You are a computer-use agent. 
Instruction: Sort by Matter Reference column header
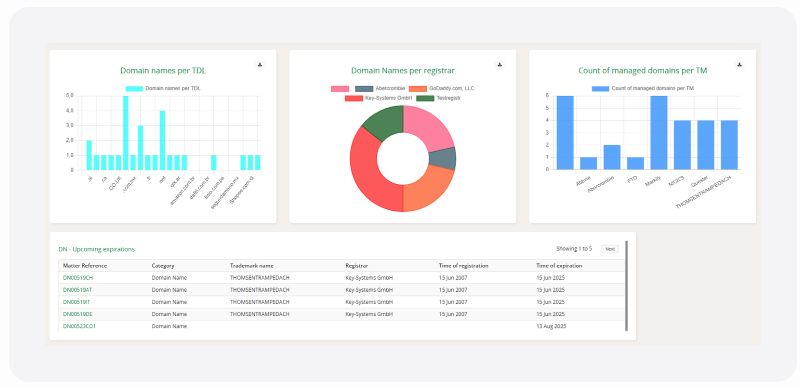(85, 265)
